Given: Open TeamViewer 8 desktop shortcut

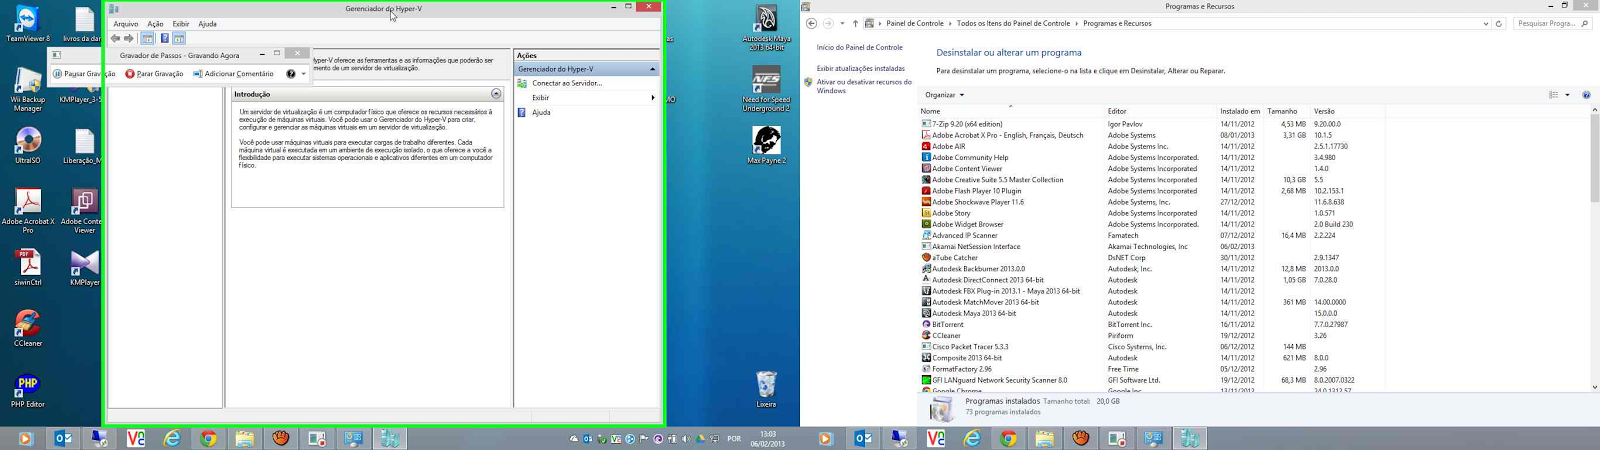Looking at the screenshot, I should (28, 23).
